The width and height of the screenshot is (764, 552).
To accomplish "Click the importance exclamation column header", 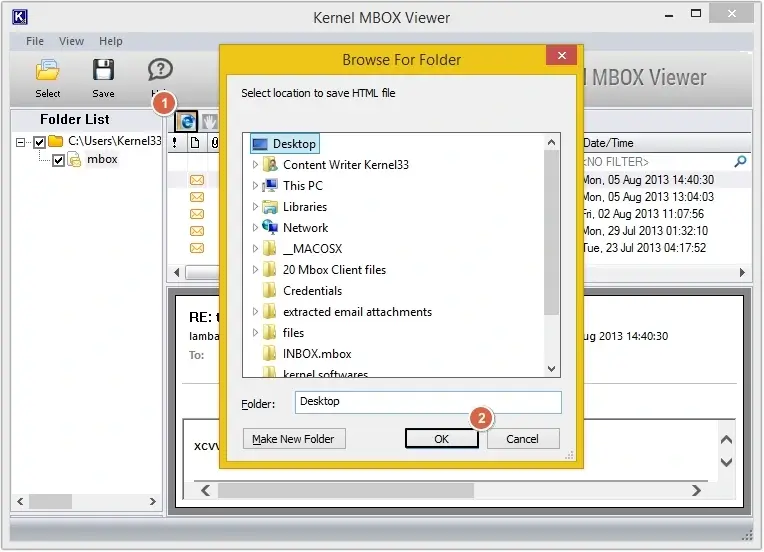I will pyautogui.click(x=174, y=143).
